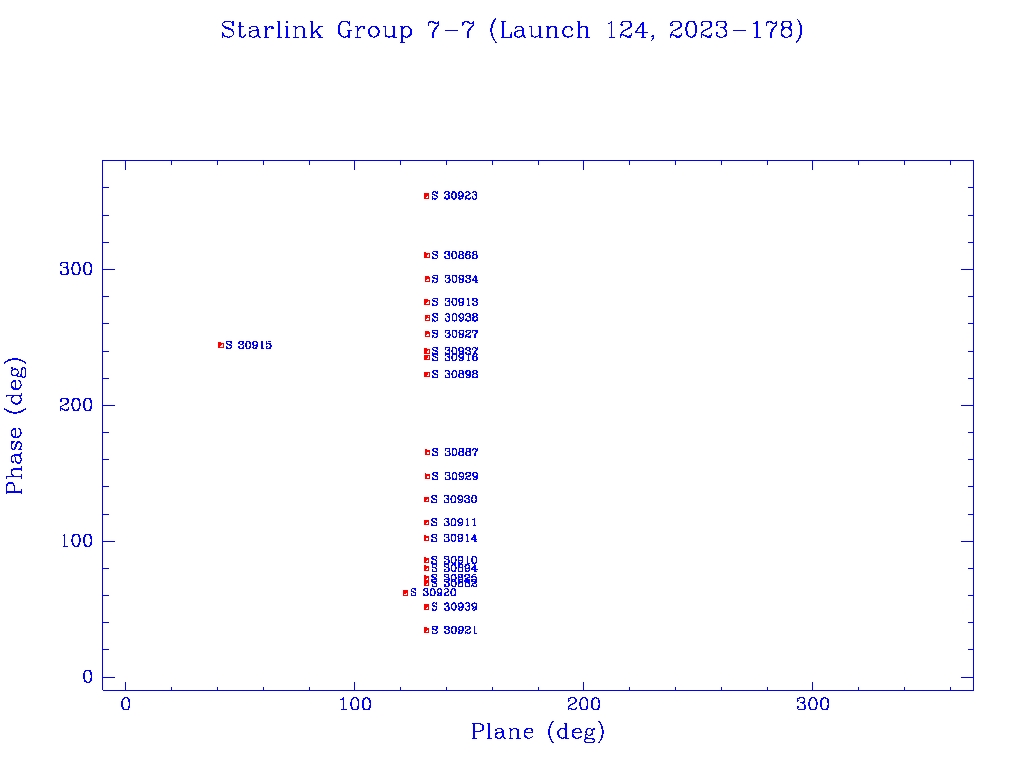This screenshot has width=1024, height=768.
Task: Click the S 30868 label text
Action: click(x=455, y=255)
